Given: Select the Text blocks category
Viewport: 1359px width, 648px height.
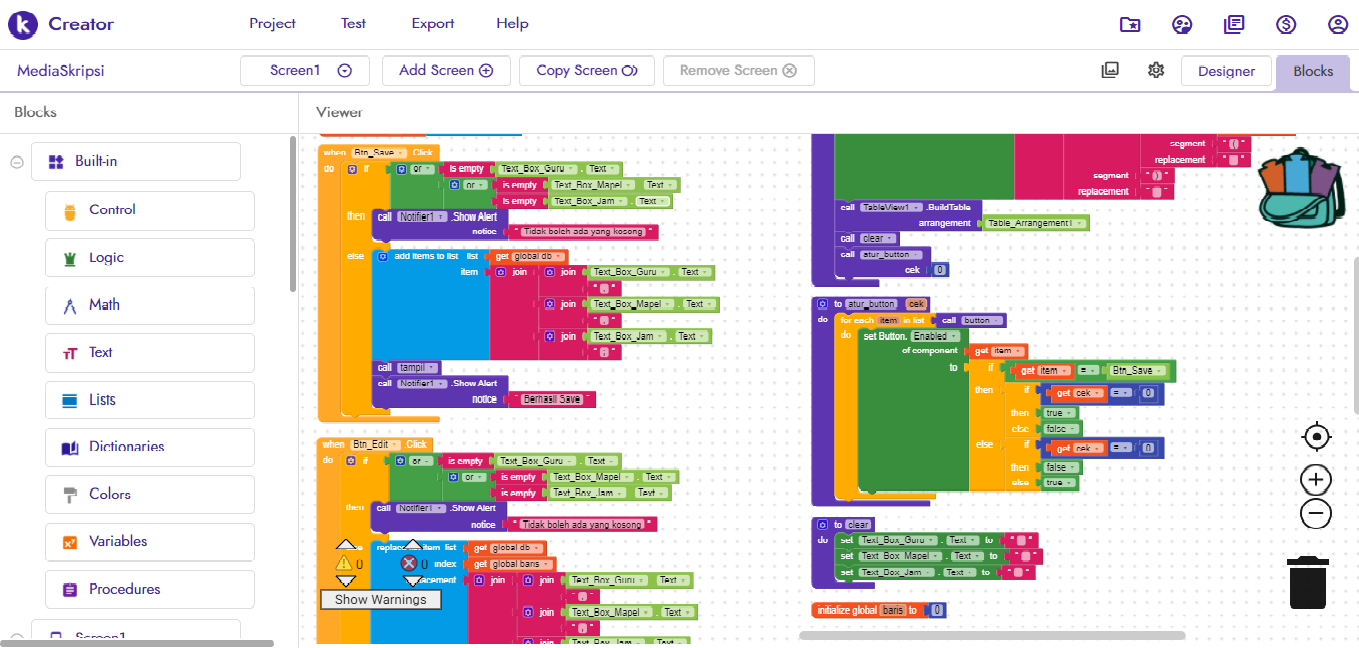Looking at the screenshot, I should [x=150, y=353].
